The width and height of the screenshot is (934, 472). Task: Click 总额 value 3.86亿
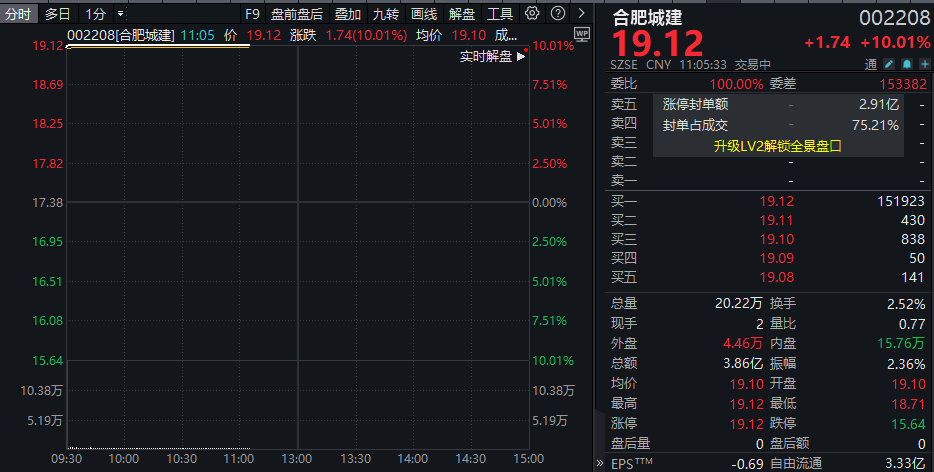coord(743,364)
